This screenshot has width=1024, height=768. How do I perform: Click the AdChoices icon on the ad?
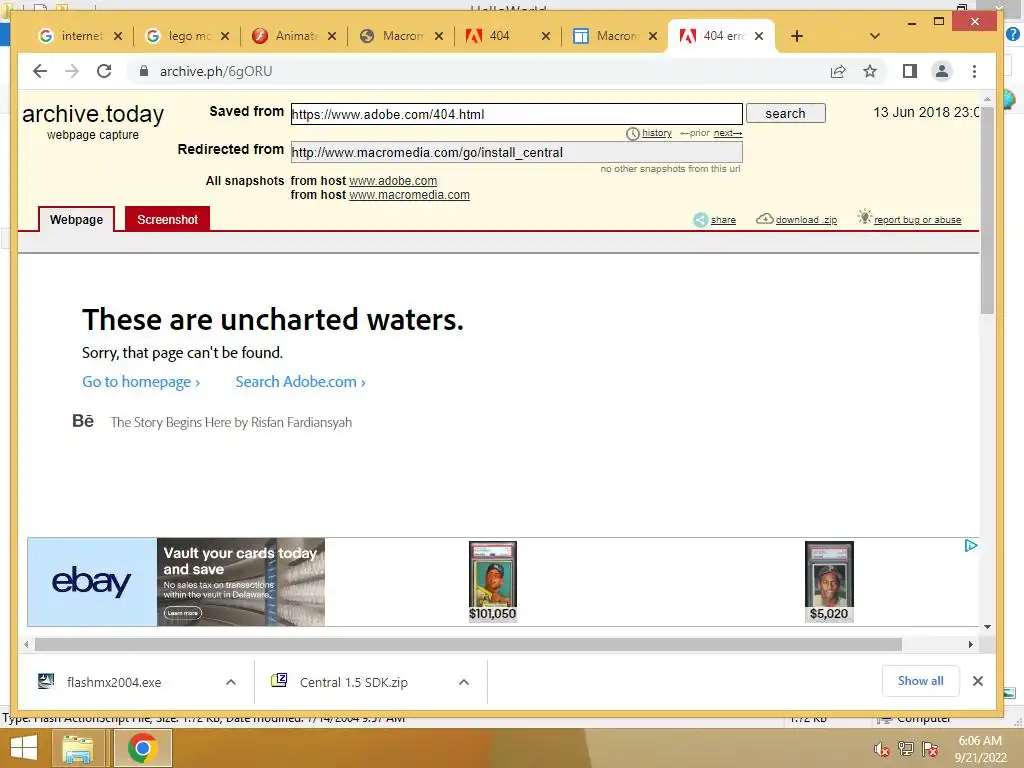pyautogui.click(x=970, y=546)
